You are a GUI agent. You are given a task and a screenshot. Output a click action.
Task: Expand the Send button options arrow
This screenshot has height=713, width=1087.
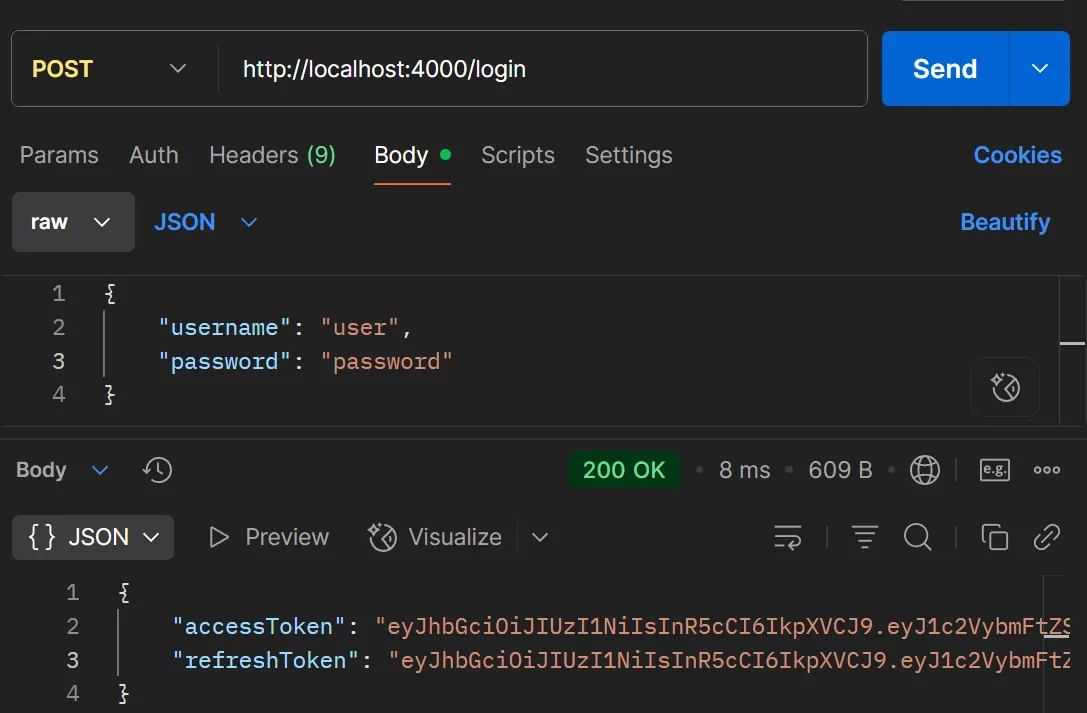pyautogui.click(x=1039, y=68)
